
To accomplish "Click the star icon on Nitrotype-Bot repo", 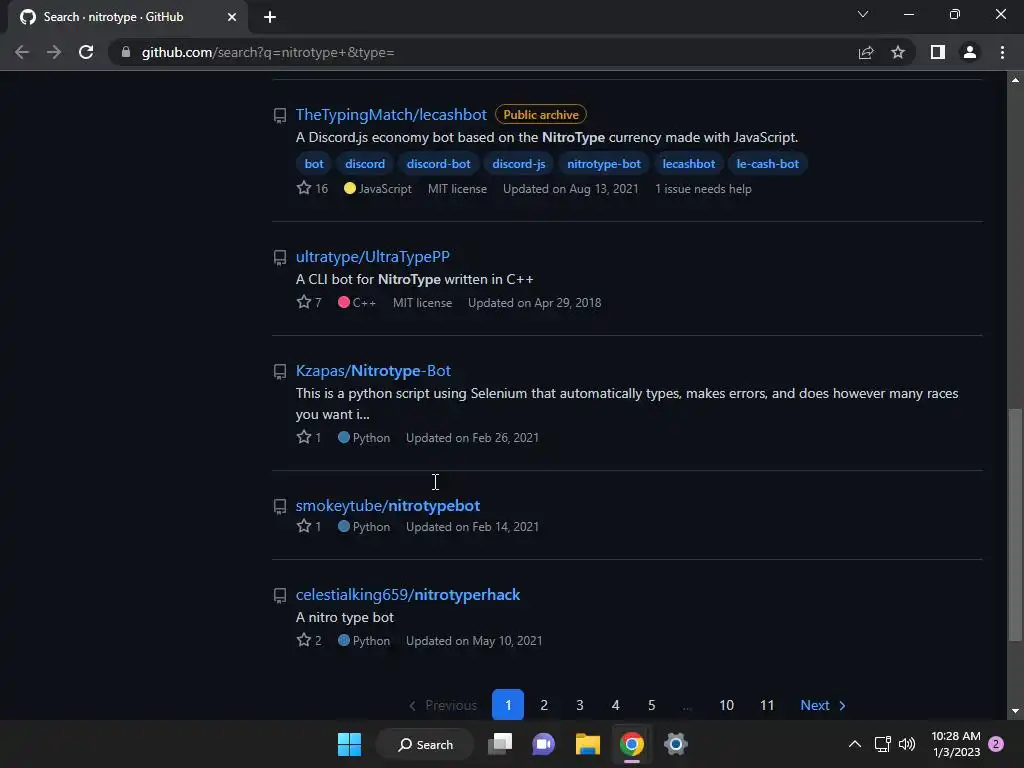I will coord(304,437).
